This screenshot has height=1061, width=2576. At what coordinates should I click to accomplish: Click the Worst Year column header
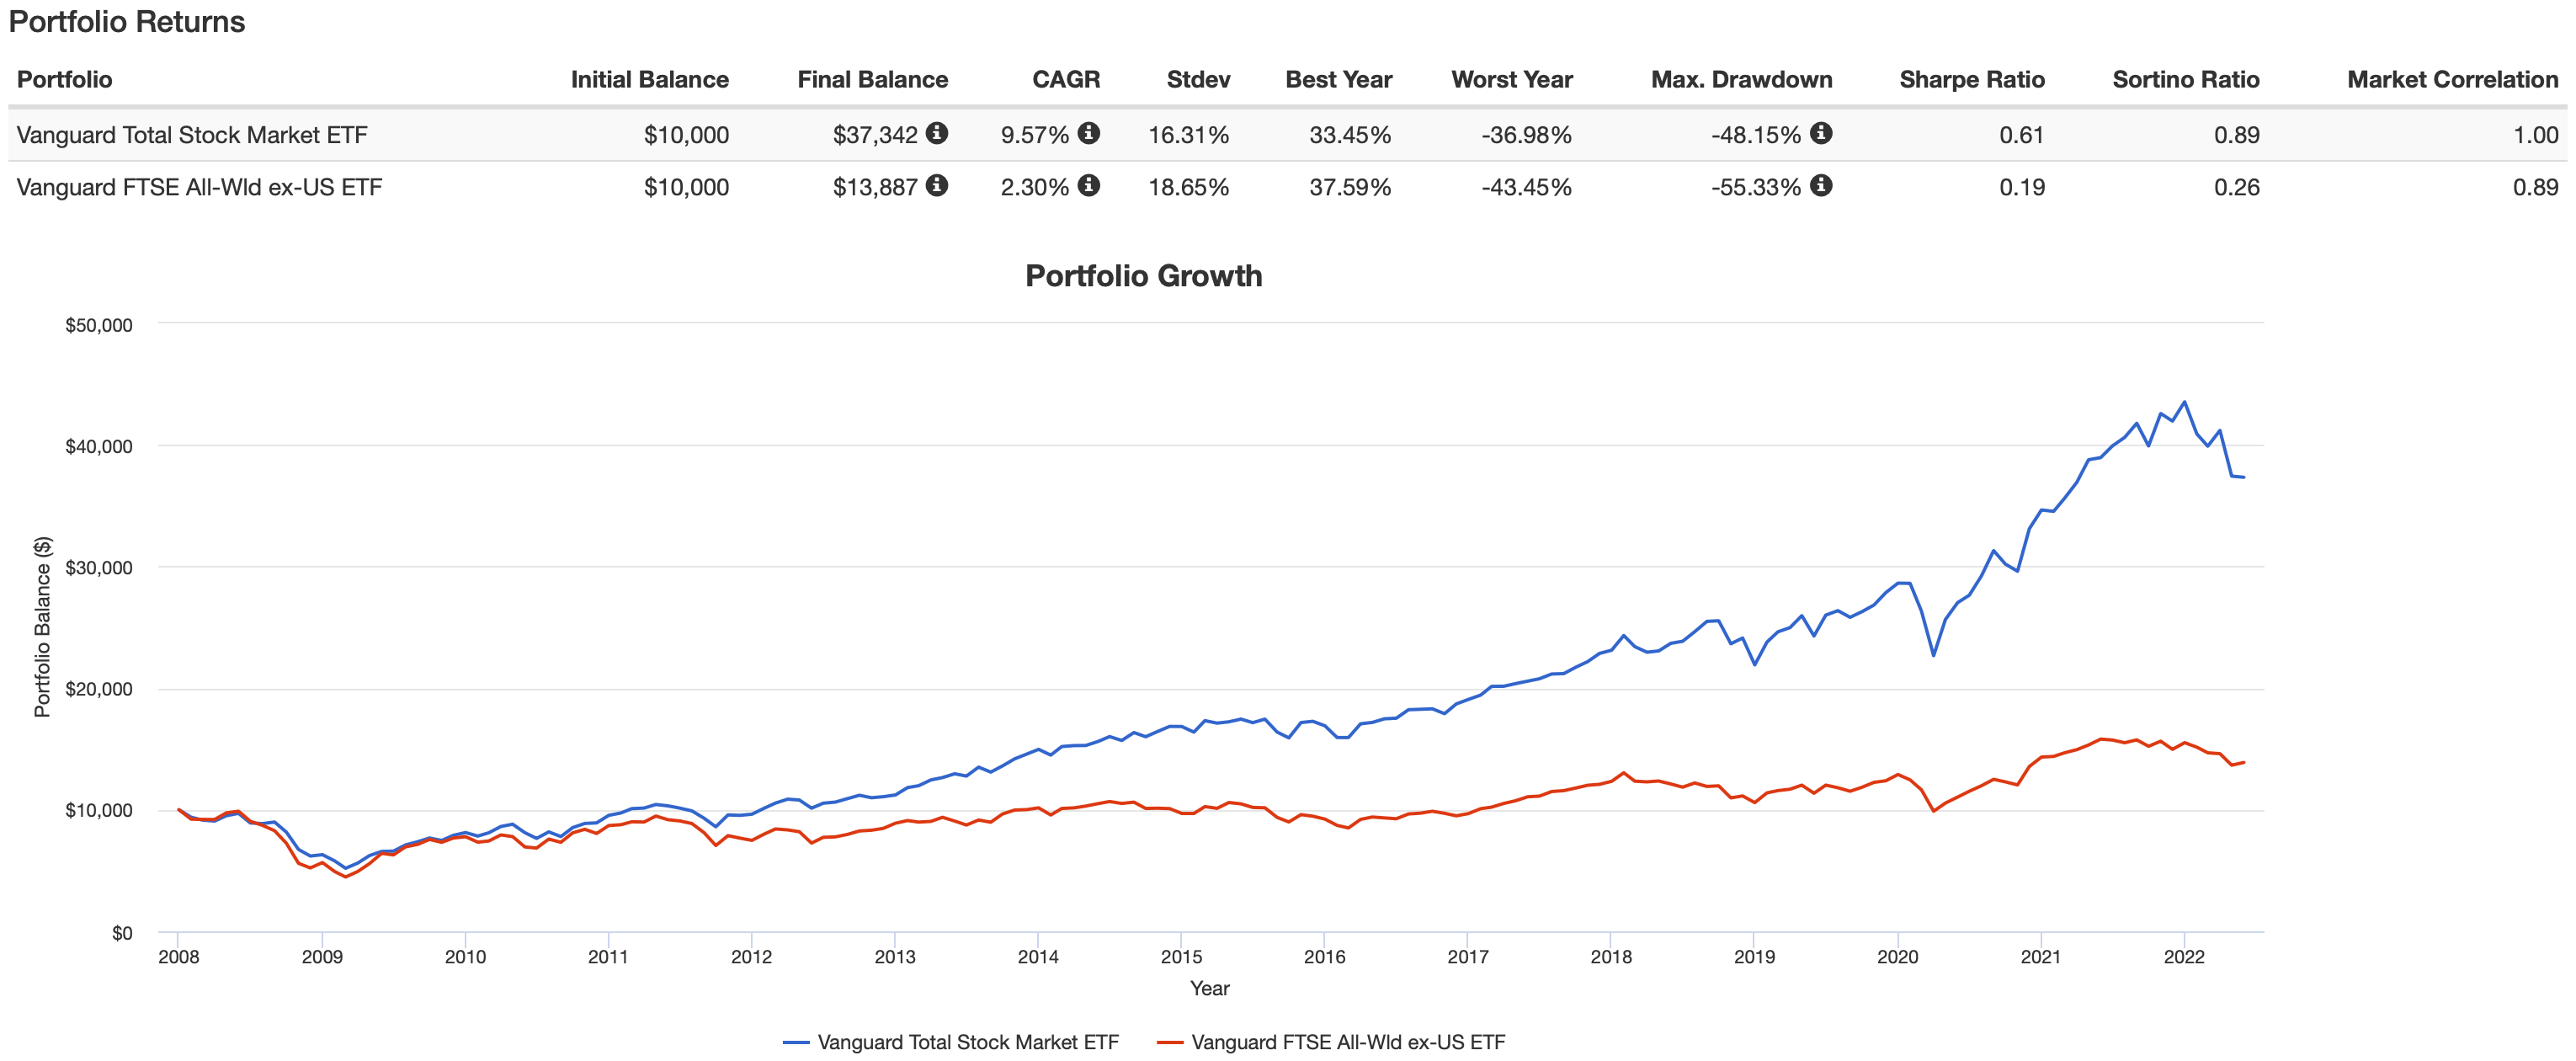click(1512, 80)
